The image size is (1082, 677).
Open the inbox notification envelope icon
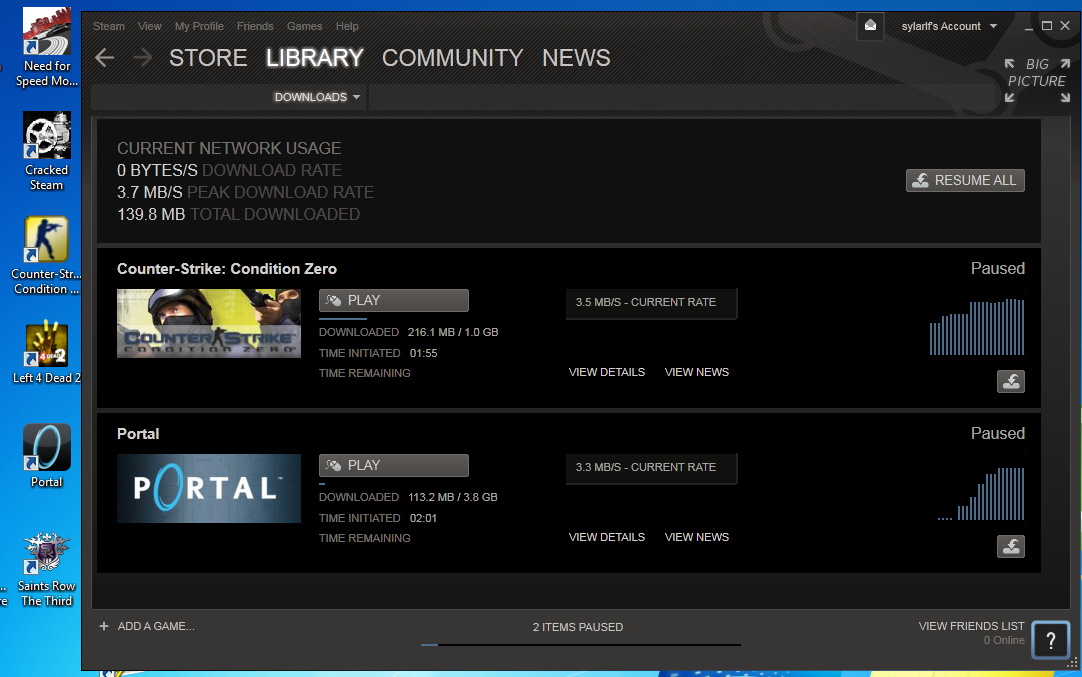pyautogui.click(x=870, y=26)
